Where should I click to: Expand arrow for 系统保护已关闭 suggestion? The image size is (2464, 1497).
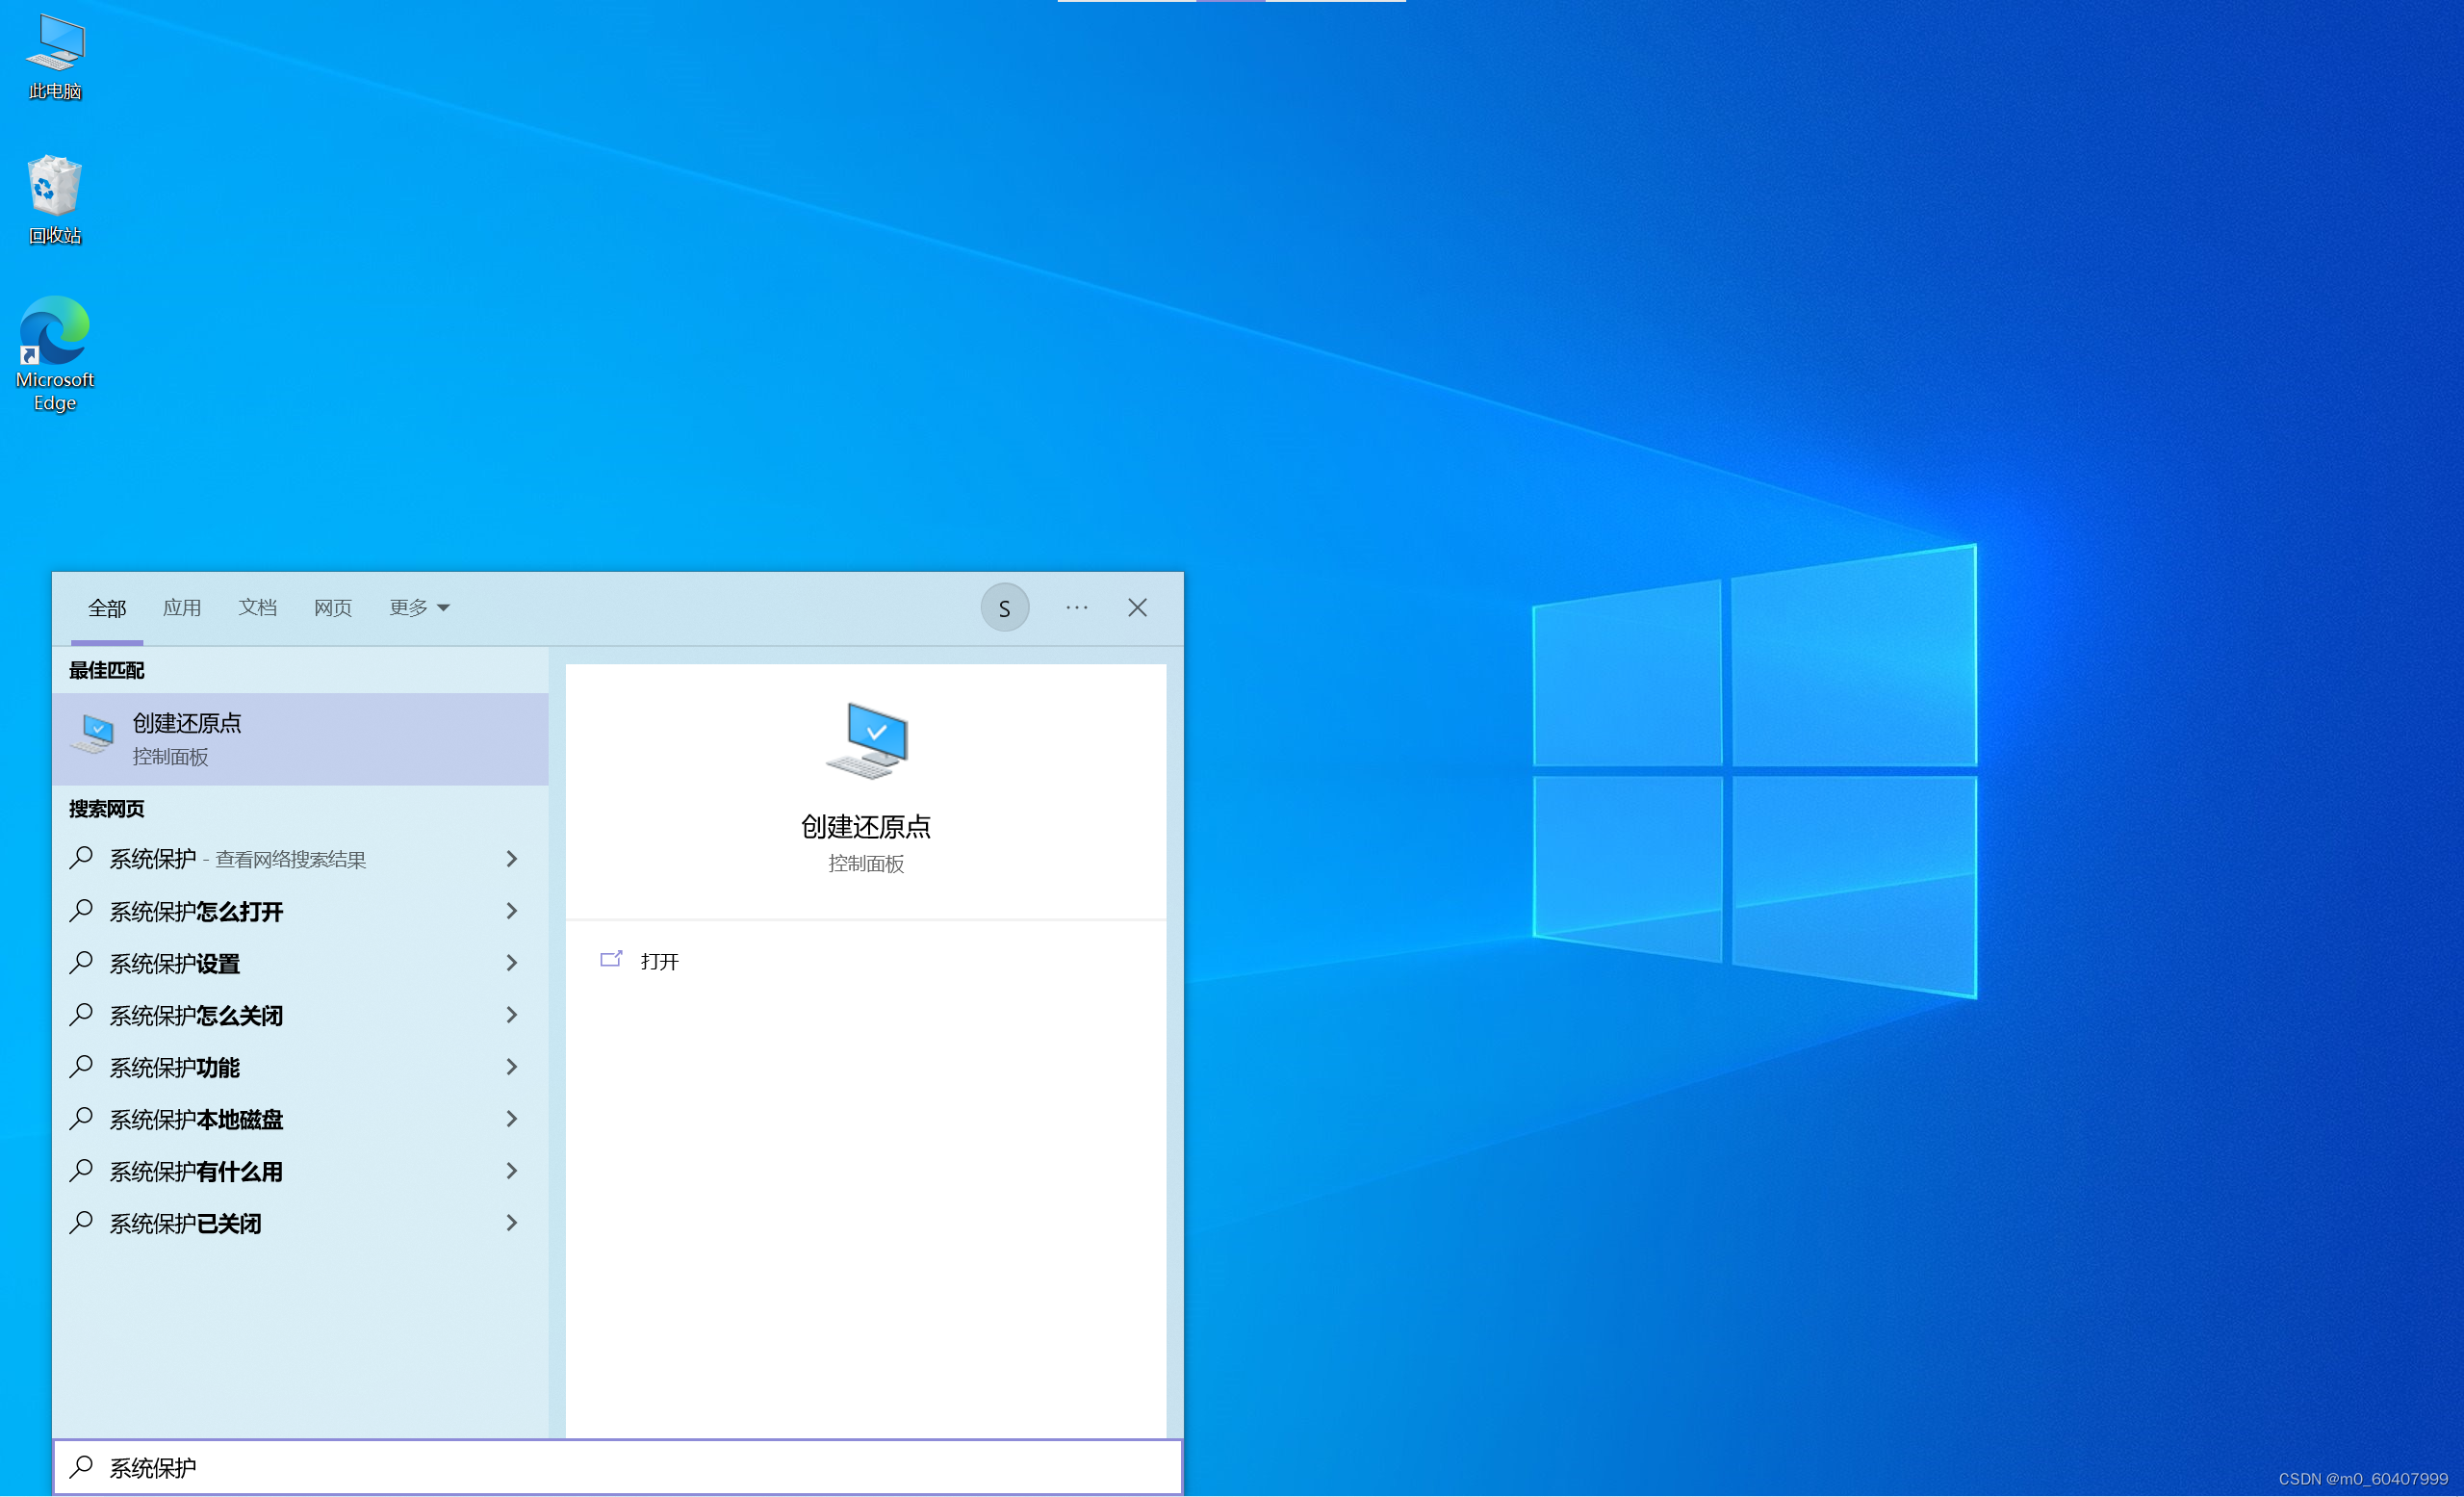(512, 1223)
